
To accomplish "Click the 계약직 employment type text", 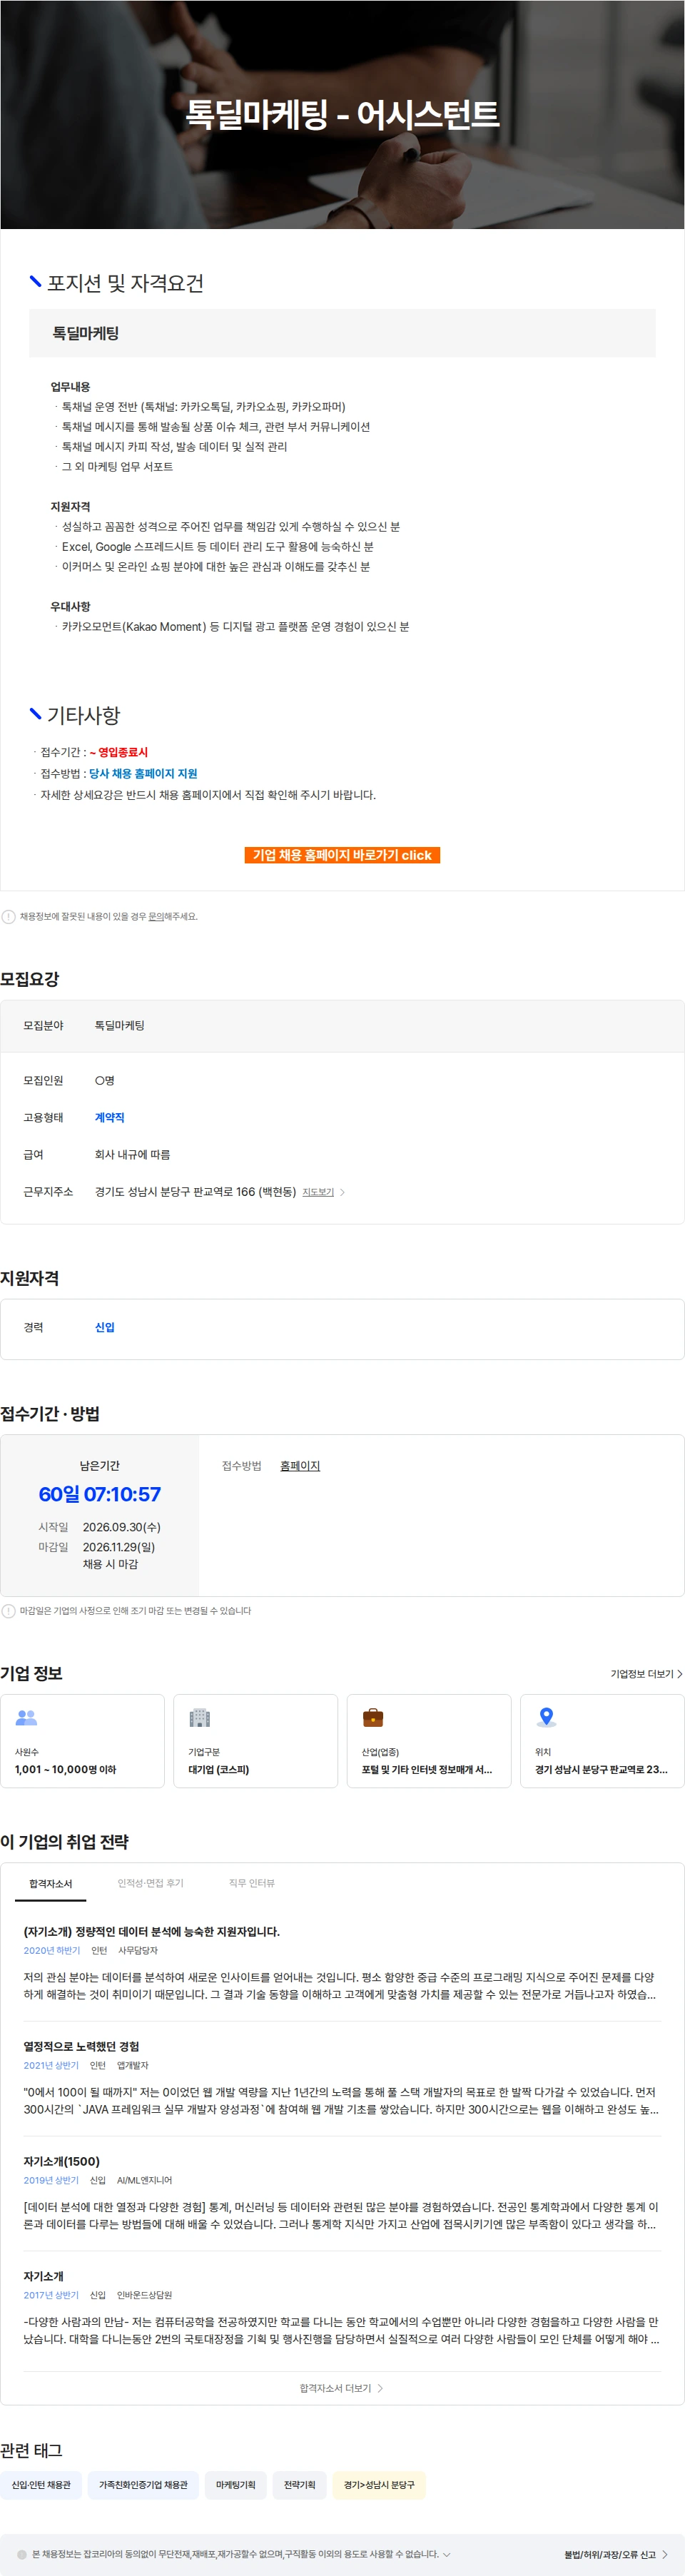I will tap(109, 1117).
